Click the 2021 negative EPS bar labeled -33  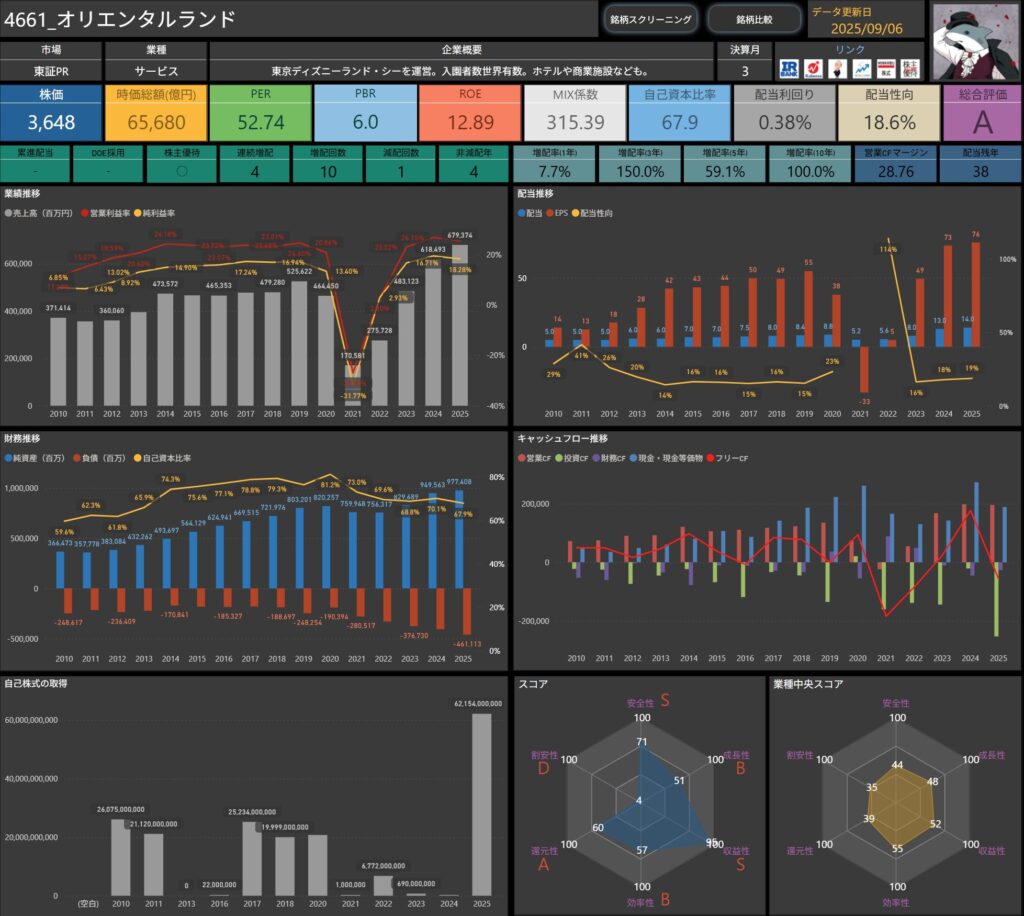pos(864,369)
